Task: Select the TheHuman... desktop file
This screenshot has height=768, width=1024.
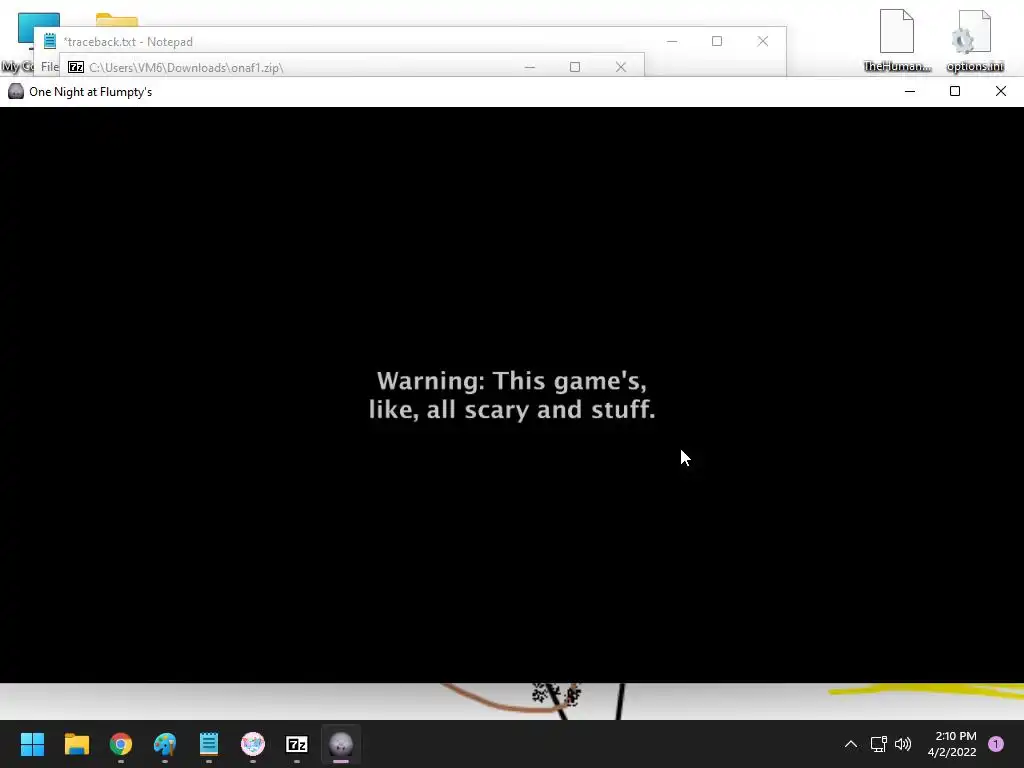Action: coord(897,40)
